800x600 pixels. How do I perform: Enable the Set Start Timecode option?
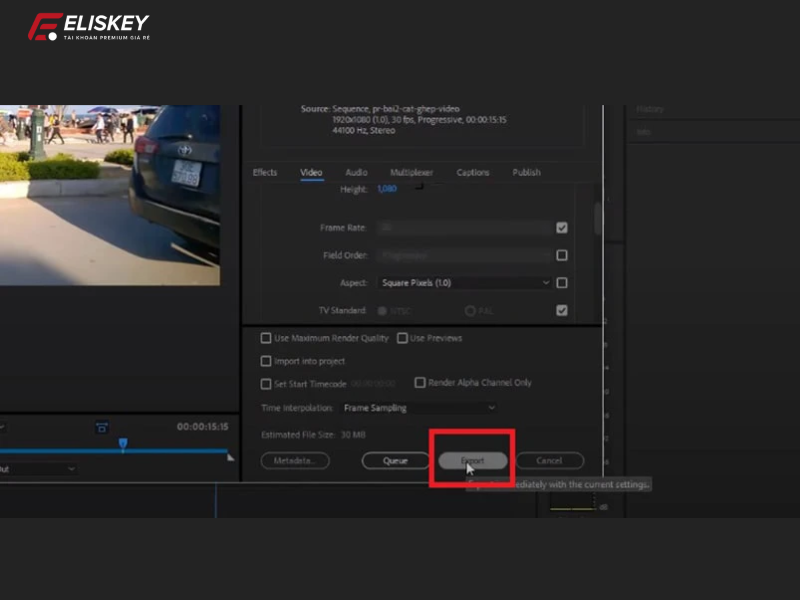point(265,382)
